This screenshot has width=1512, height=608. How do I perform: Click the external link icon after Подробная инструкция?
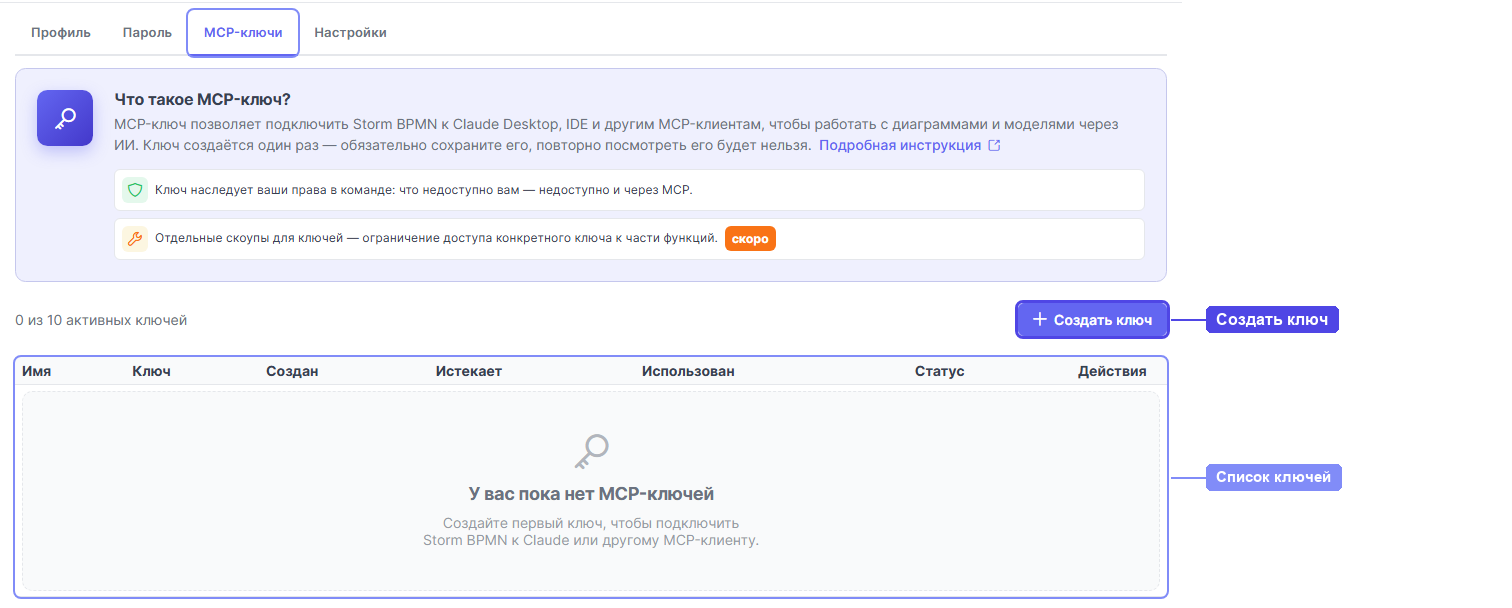(x=994, y=146)
